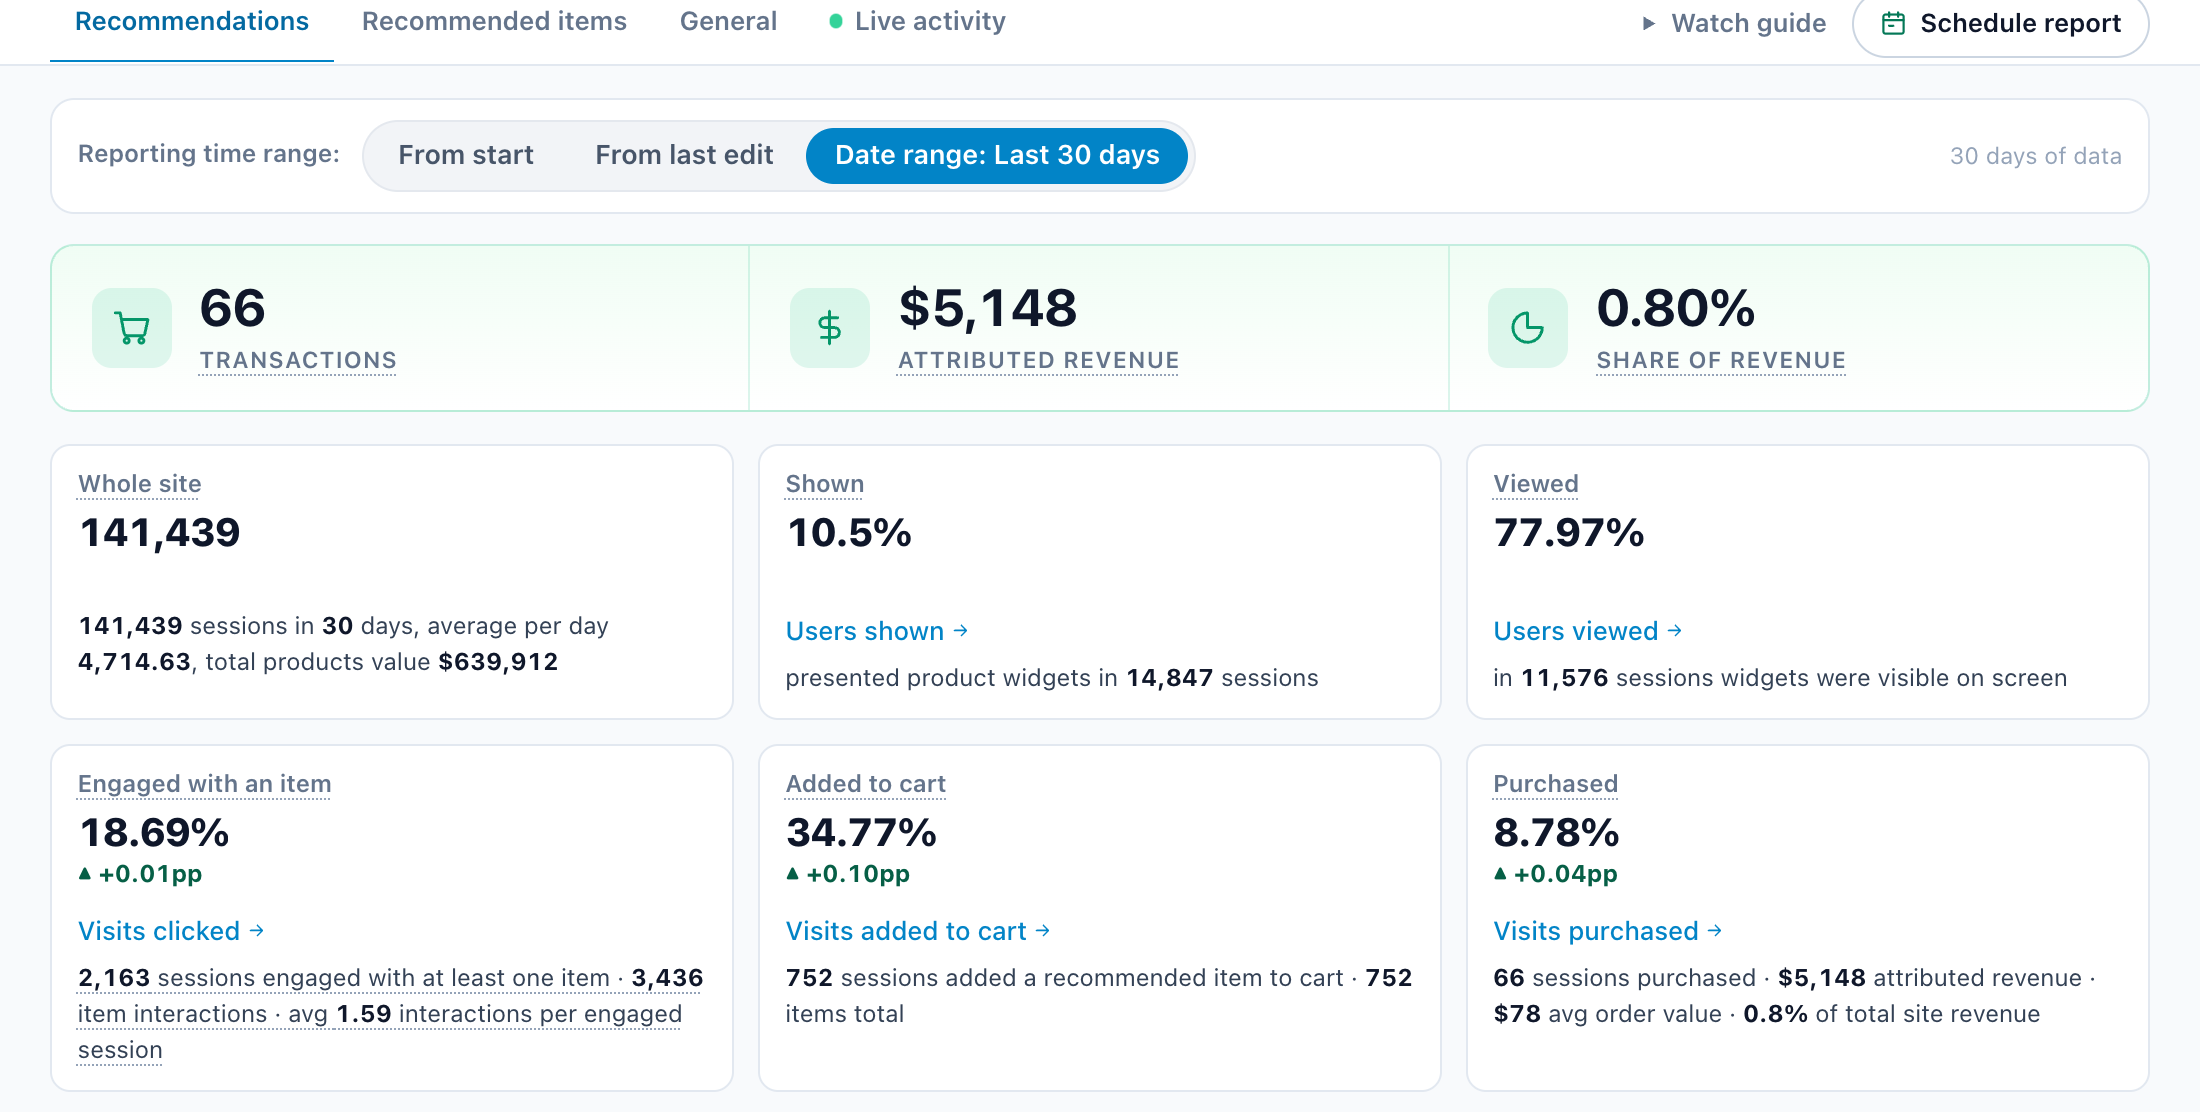Open the Recommended items tab
The width and height of the screenshot is (2200, 1112).
click(x=494, y=22)
